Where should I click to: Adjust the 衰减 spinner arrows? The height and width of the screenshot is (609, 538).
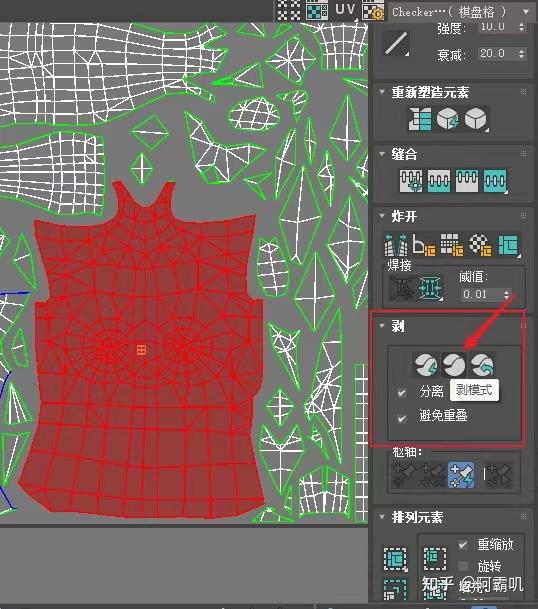521,53
